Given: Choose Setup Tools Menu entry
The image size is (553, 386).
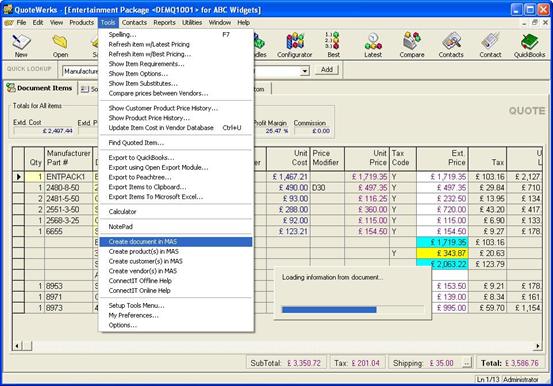Looking at the screenshot, I should coord(176,306).
